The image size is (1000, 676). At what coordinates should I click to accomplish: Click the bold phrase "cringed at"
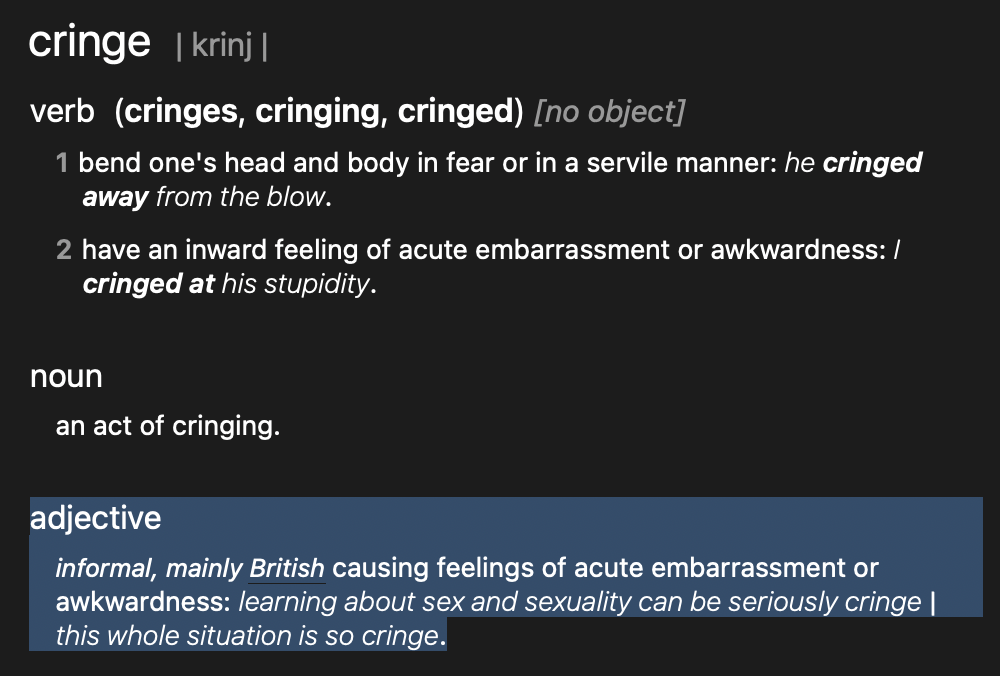pyautogui.click(x=148, y=285)
